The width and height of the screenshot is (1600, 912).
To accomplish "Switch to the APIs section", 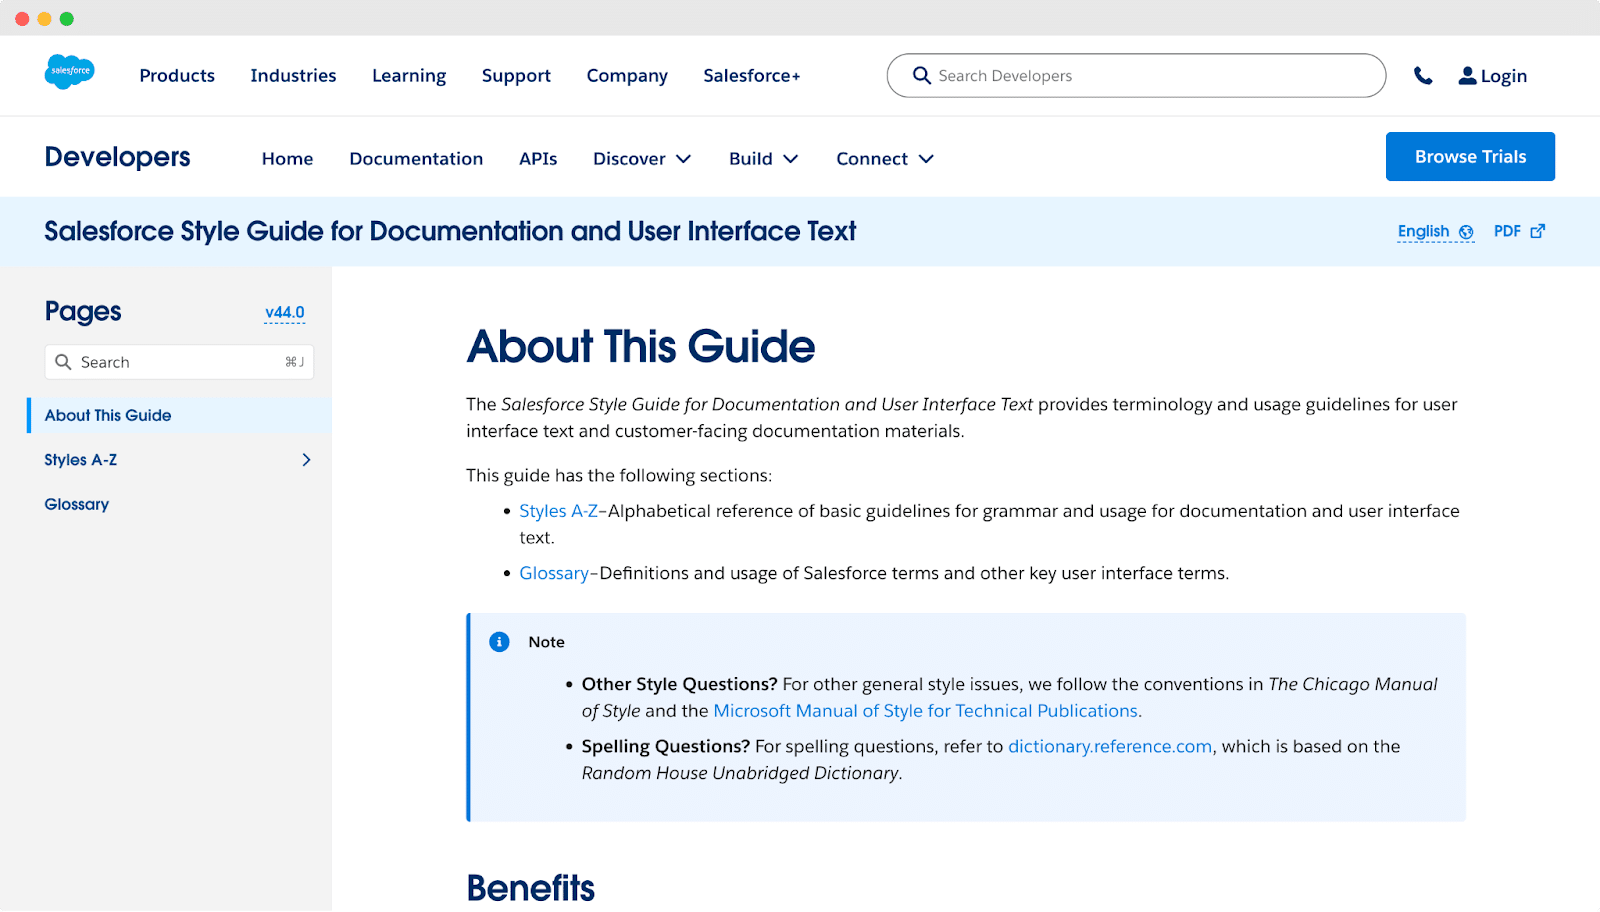I will pos(537,158).
